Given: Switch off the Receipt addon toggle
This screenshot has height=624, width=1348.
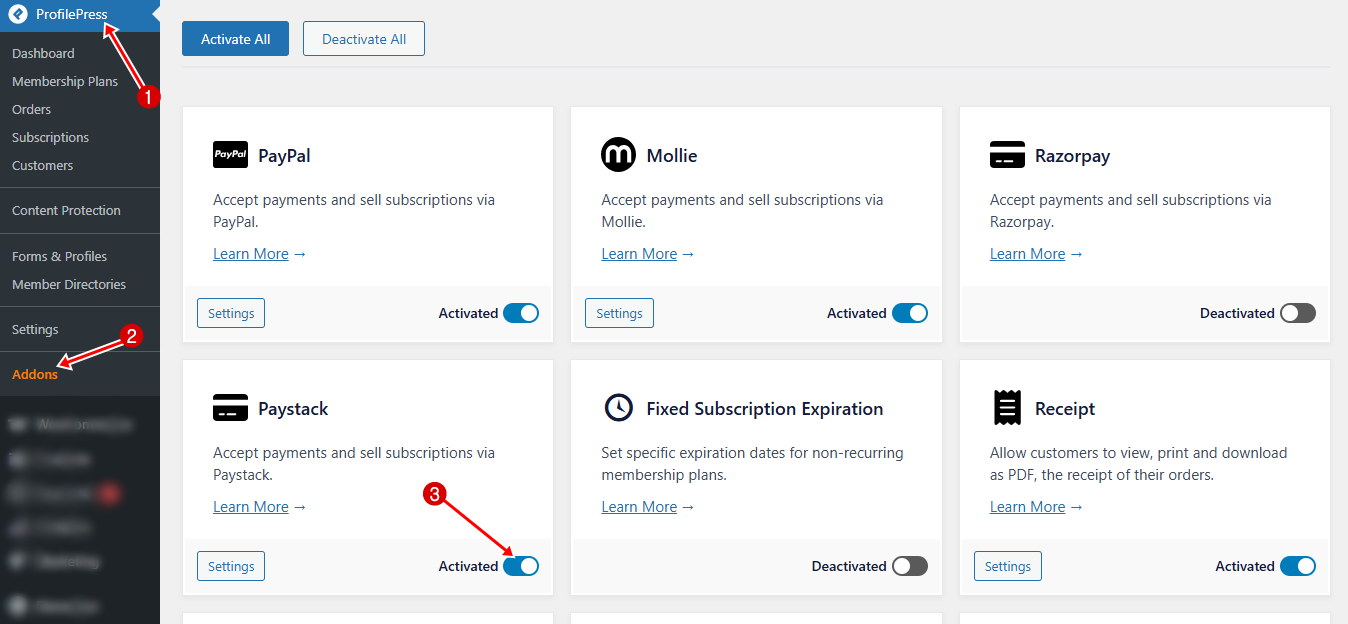Looking at the screenshot, I should pos(1298,566).
